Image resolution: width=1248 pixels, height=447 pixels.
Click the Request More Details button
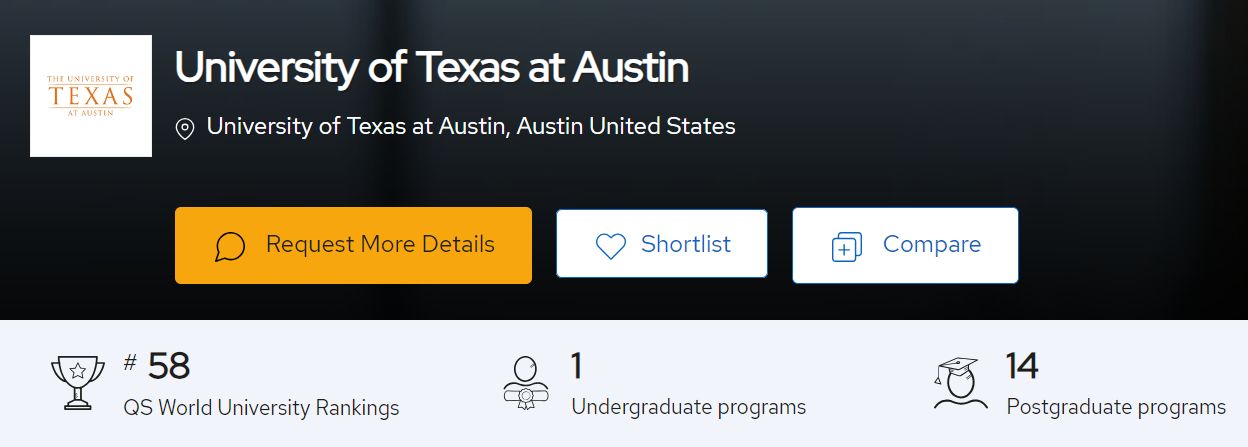point(353,245)
